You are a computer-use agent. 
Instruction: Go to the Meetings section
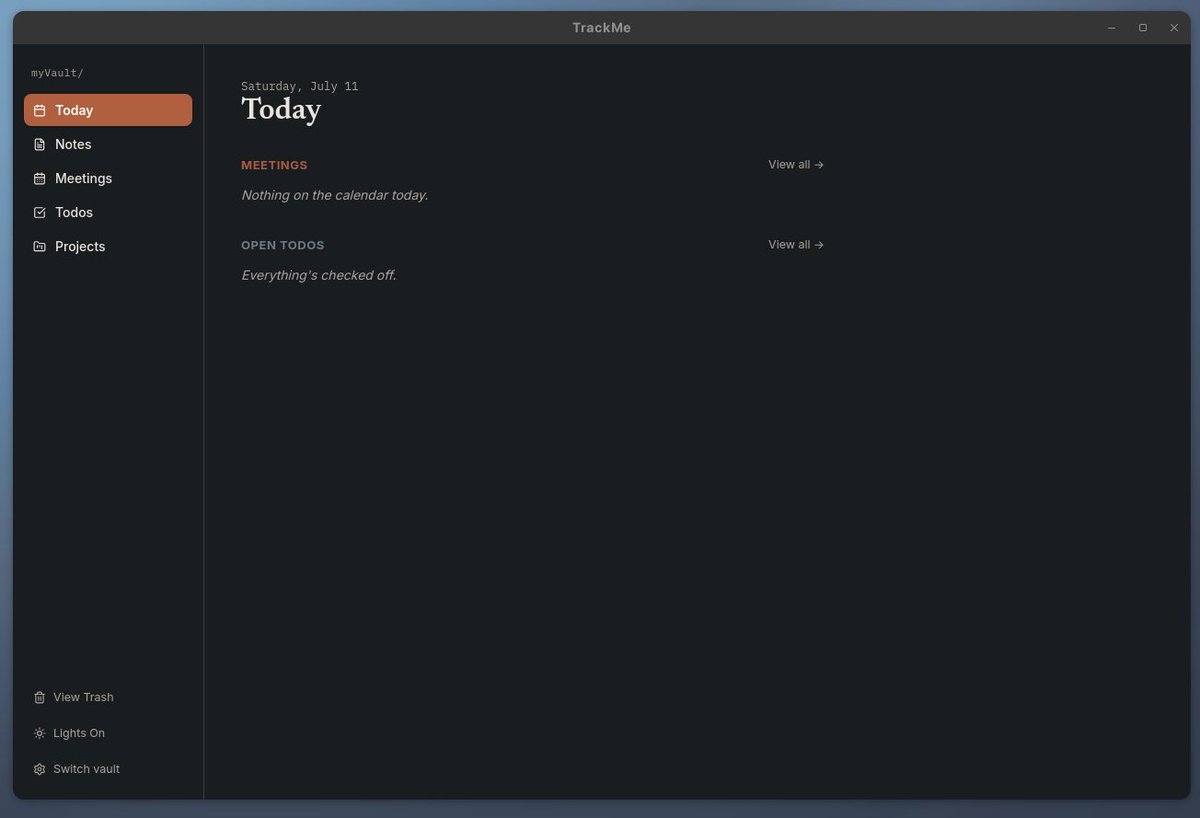click(108, 178)
